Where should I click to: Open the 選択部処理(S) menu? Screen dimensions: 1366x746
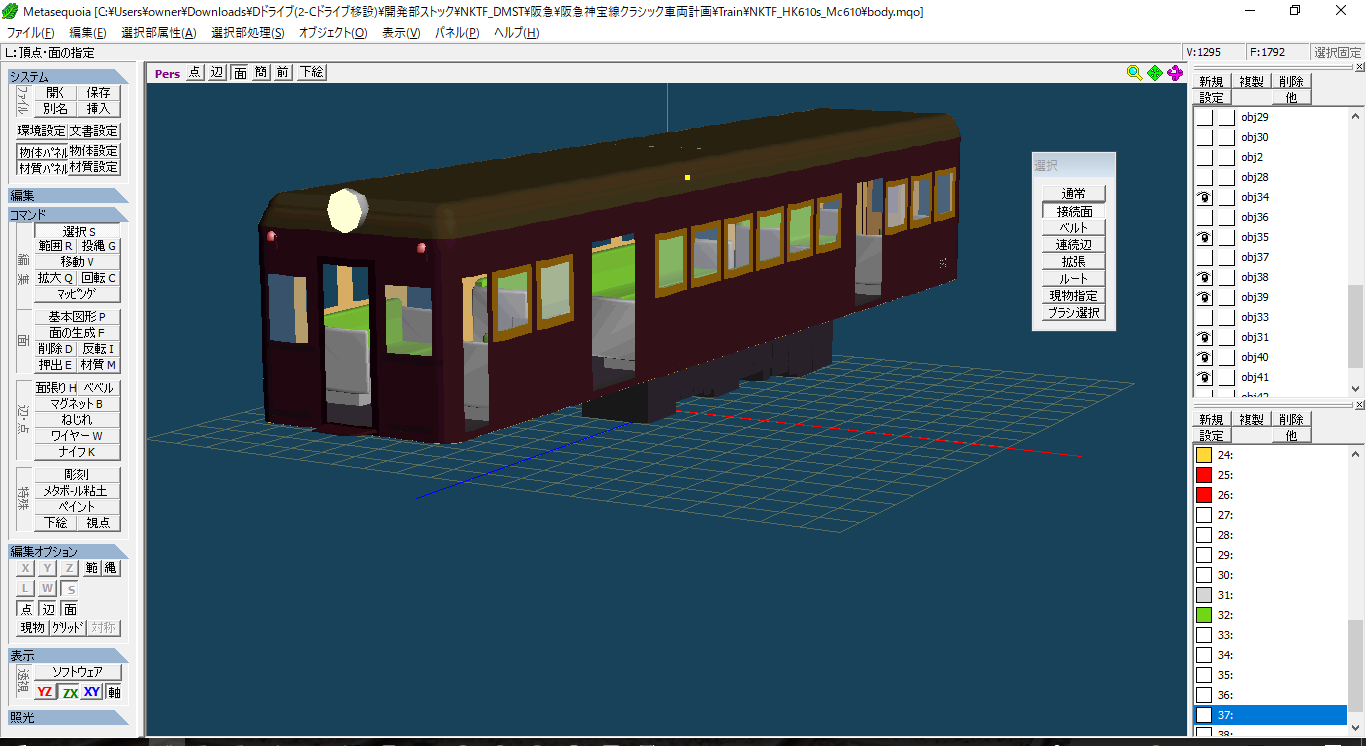pos(247,33)
